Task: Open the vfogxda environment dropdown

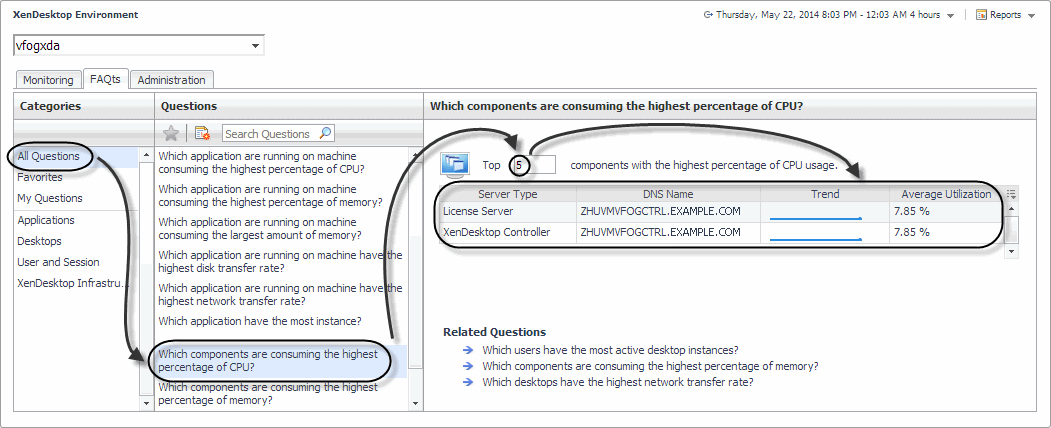Action: [x=256, y=46]
